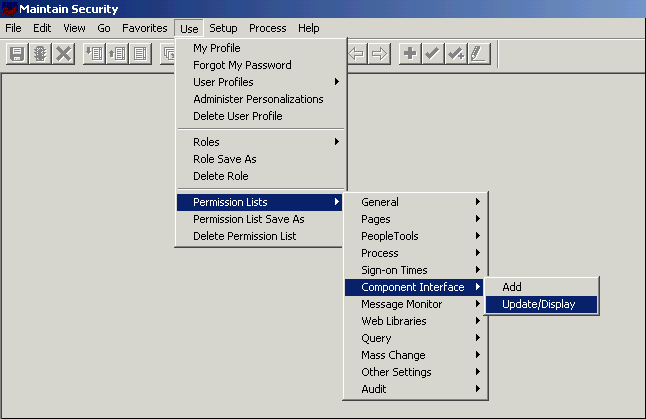Expand Audit submenu item
Screen dimensions: 646x419
(x=415, y=389)
